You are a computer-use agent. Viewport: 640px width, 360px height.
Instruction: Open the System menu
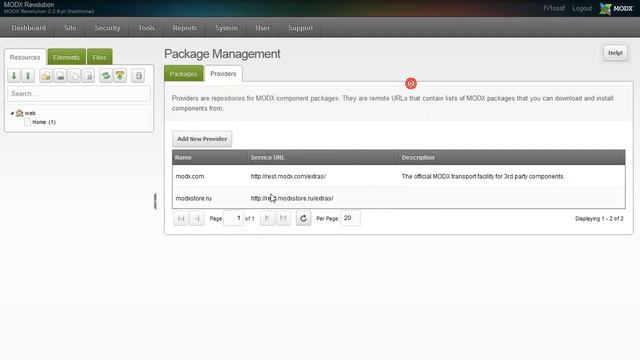point(227,28)
